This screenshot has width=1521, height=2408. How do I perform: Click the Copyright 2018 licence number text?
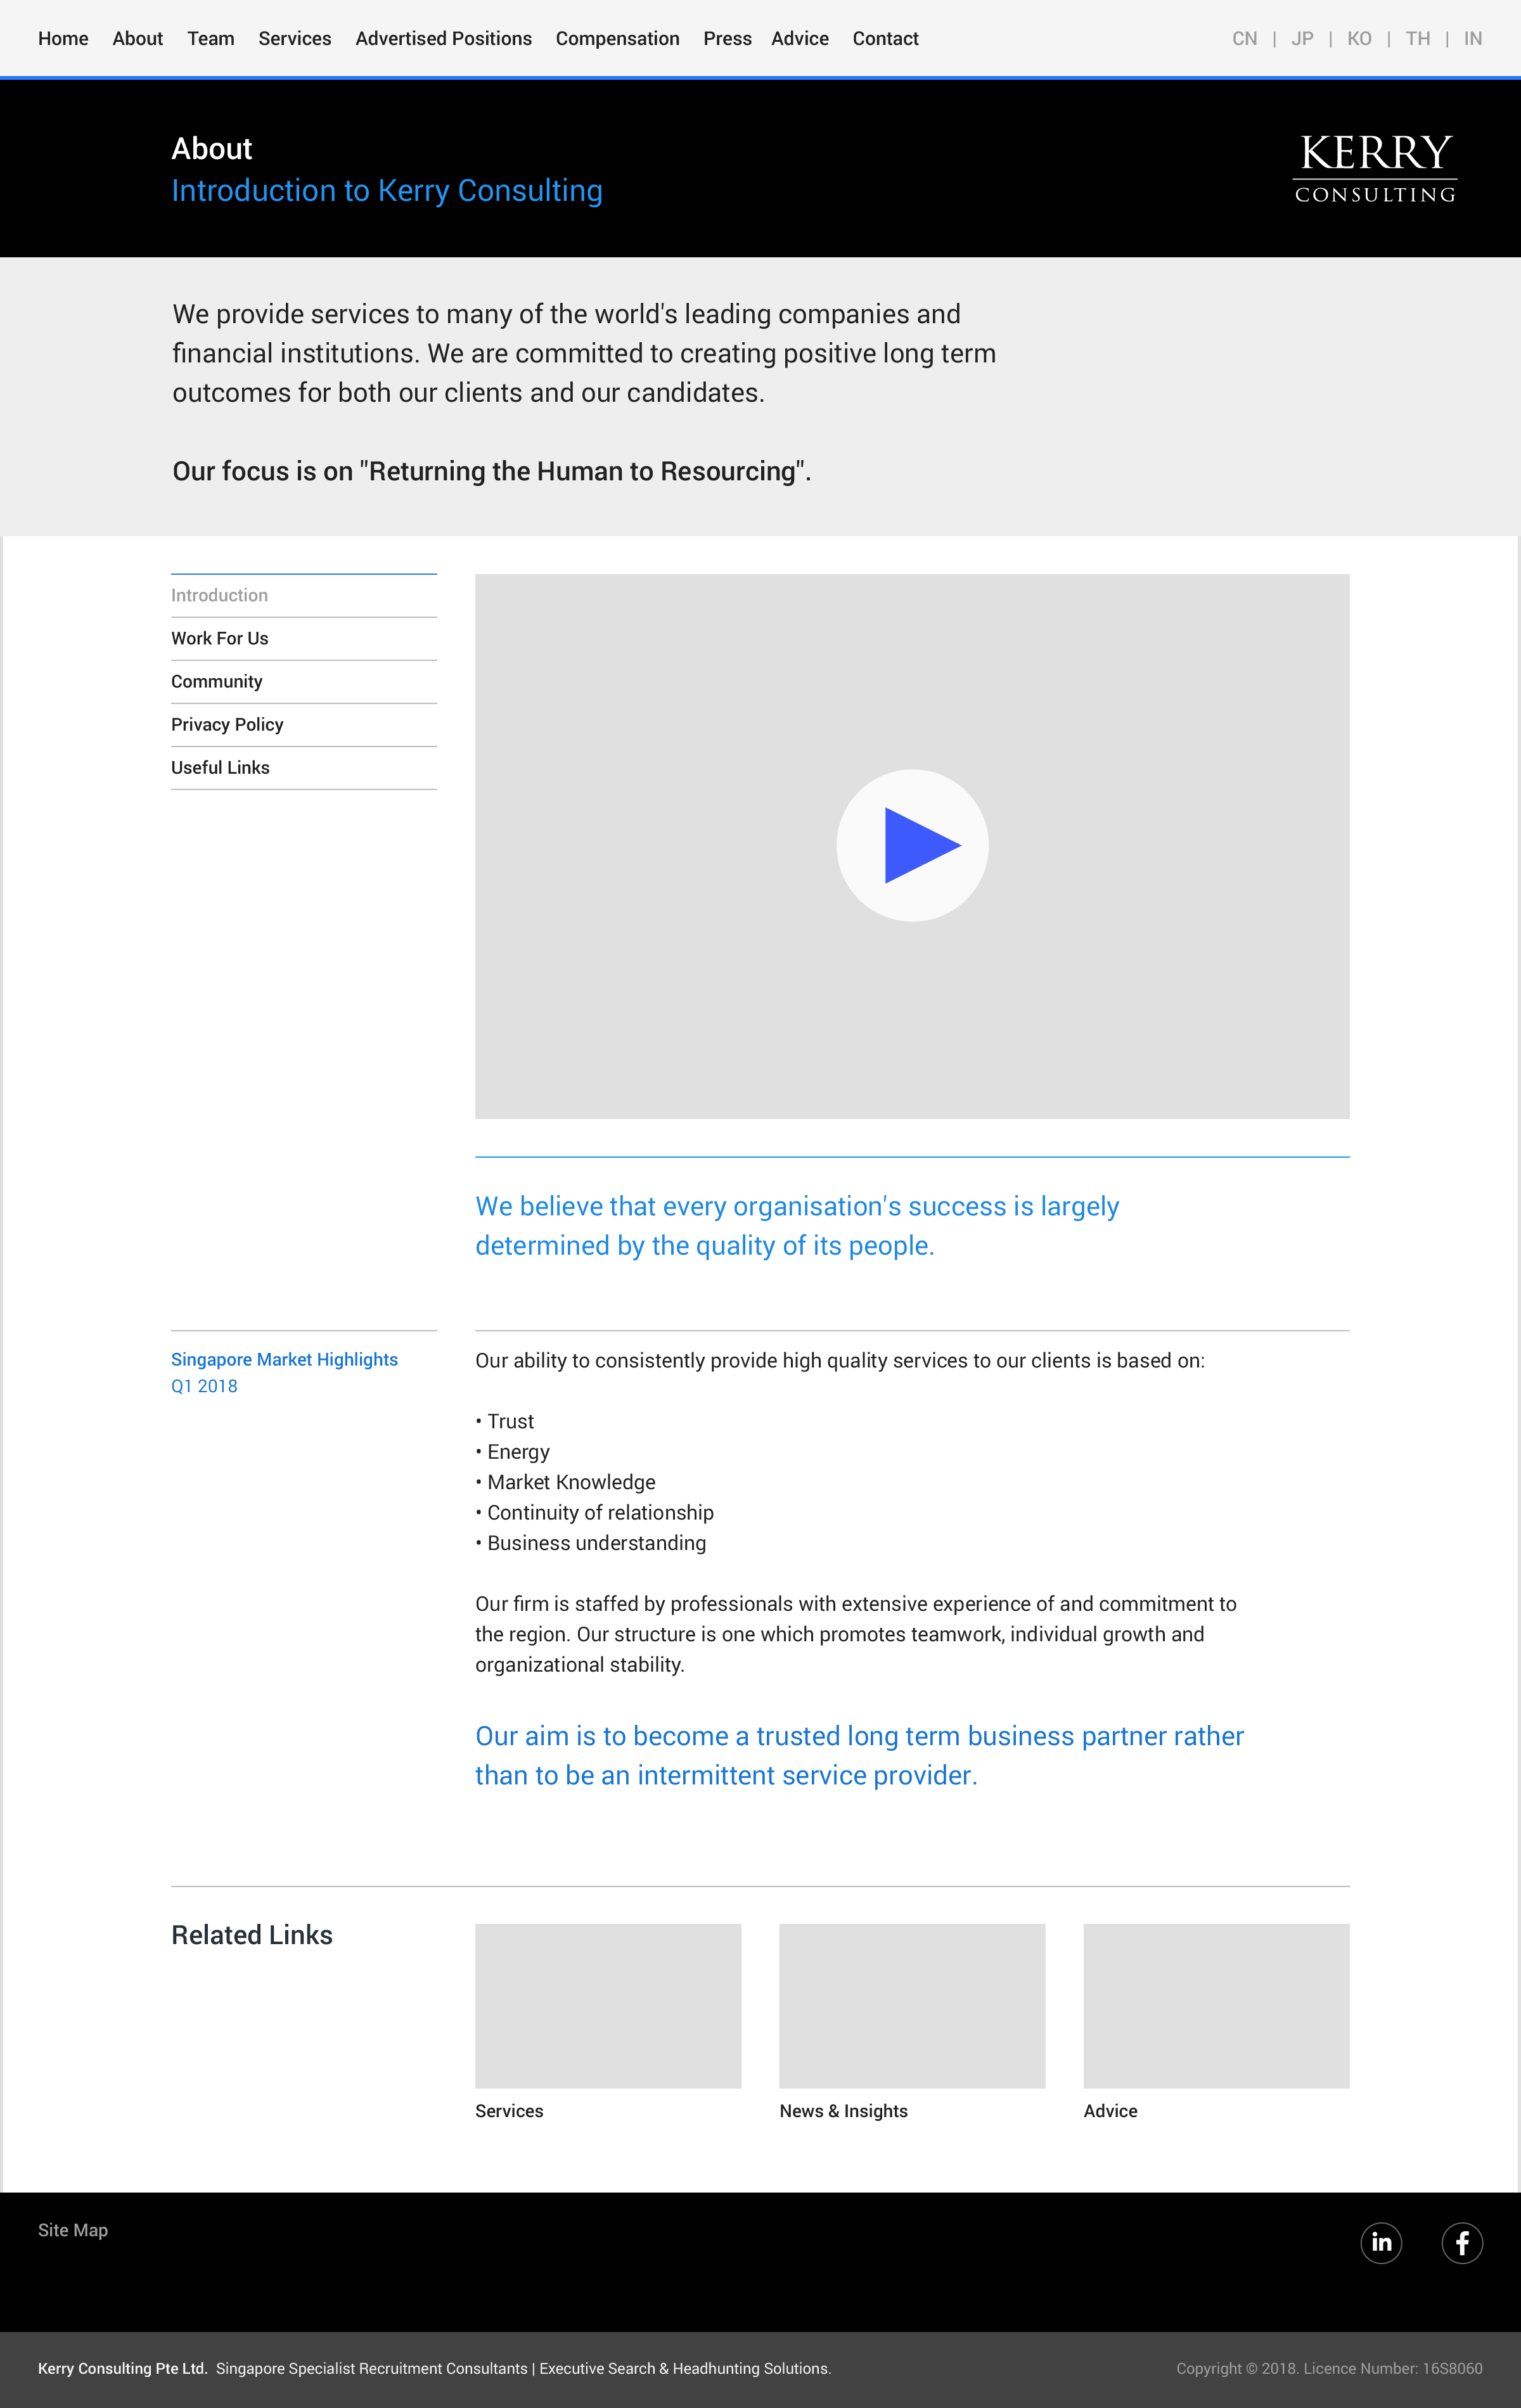coord(1329,2368)
